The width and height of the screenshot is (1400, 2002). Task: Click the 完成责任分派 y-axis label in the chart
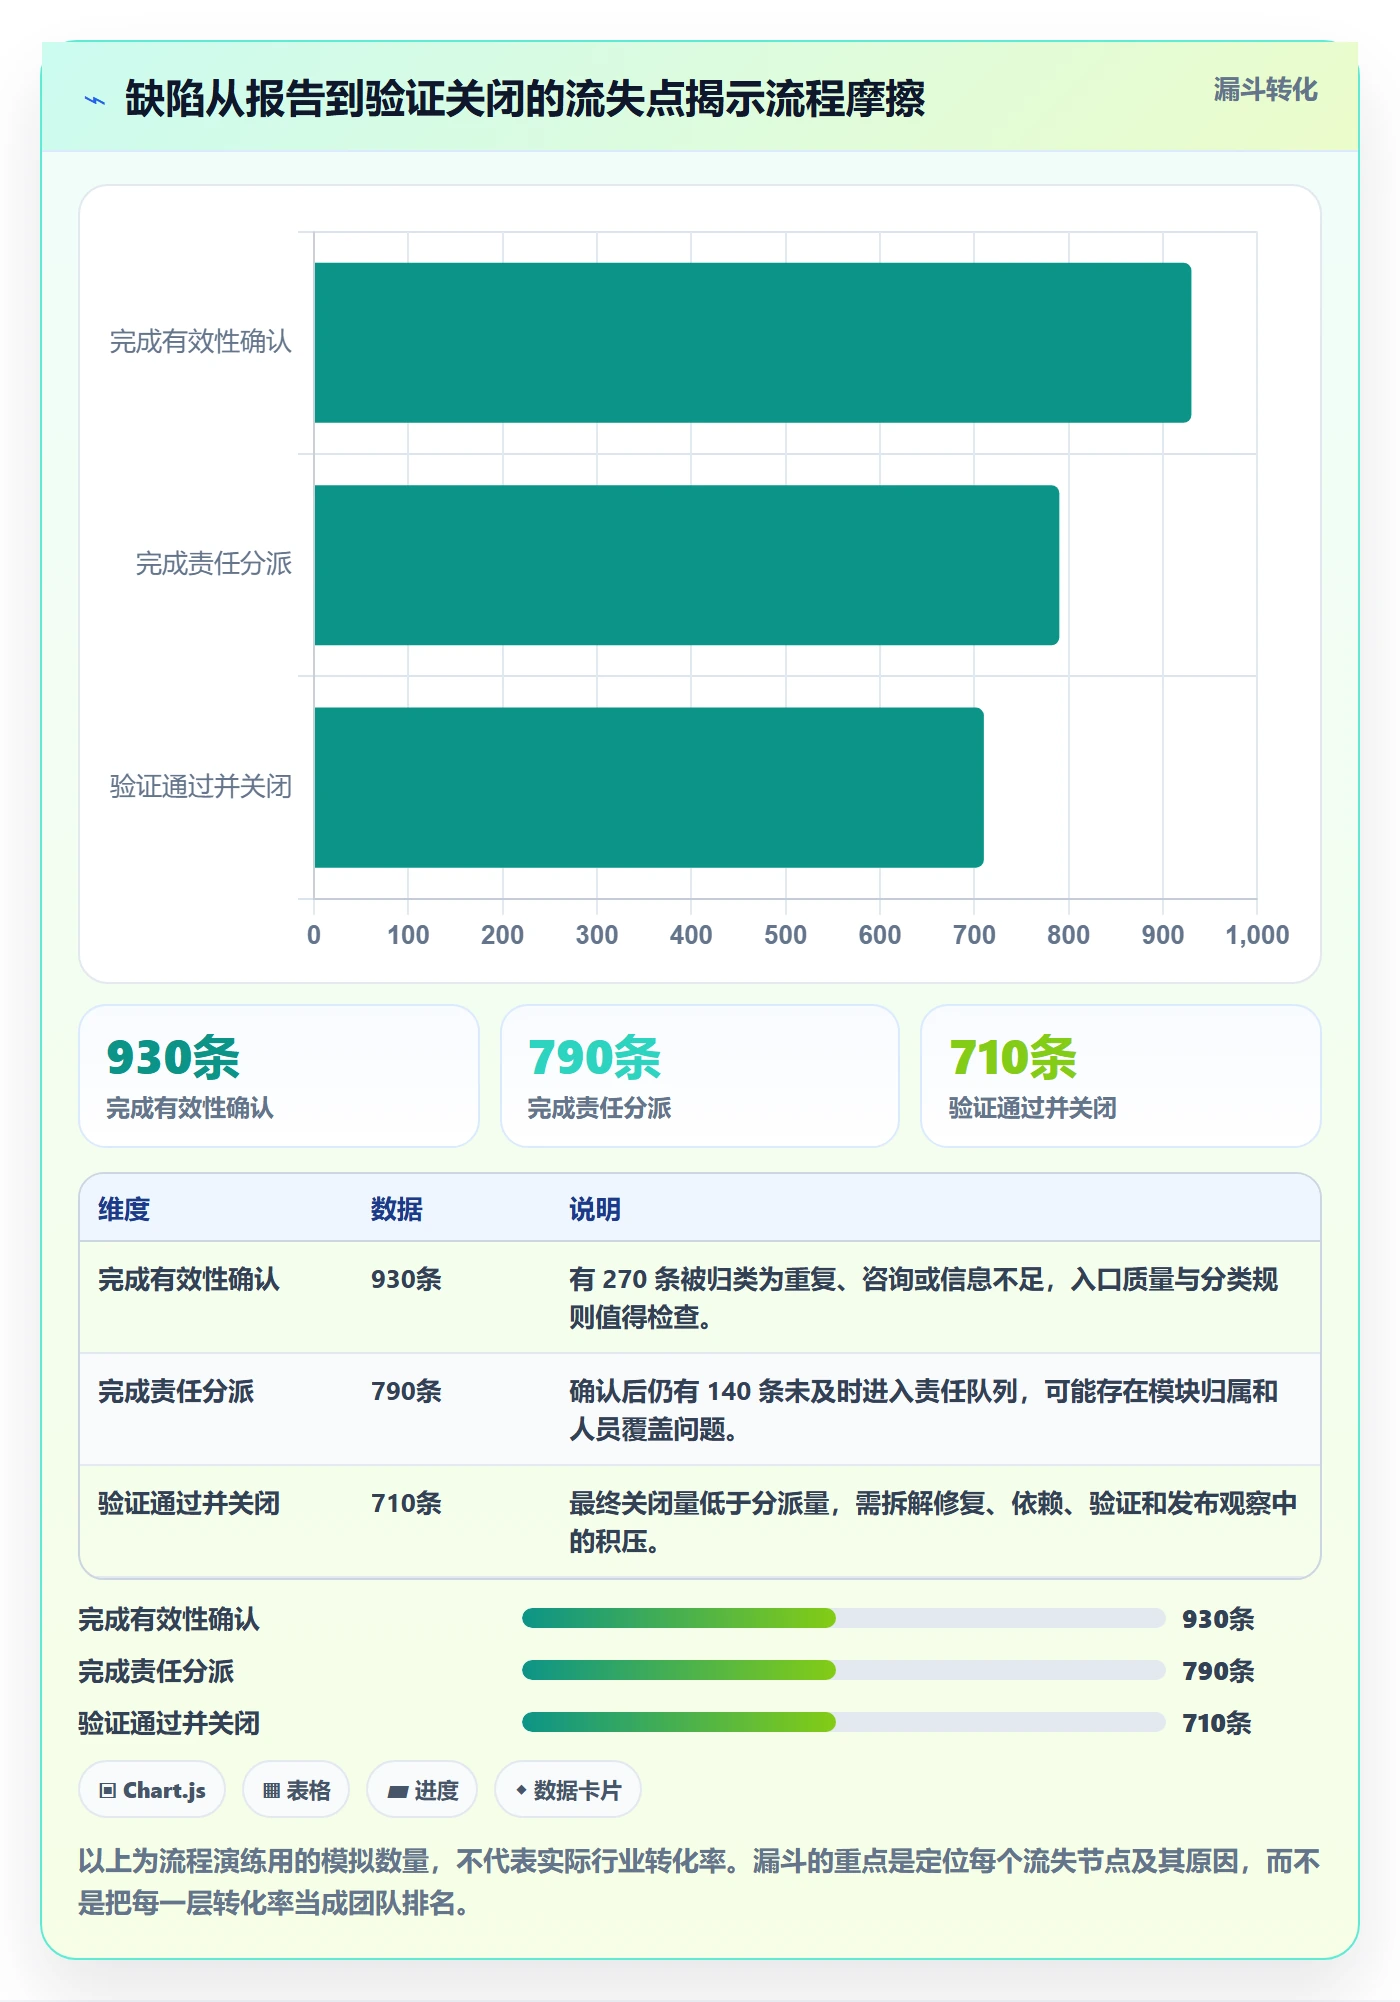click(x=214, y=564)
